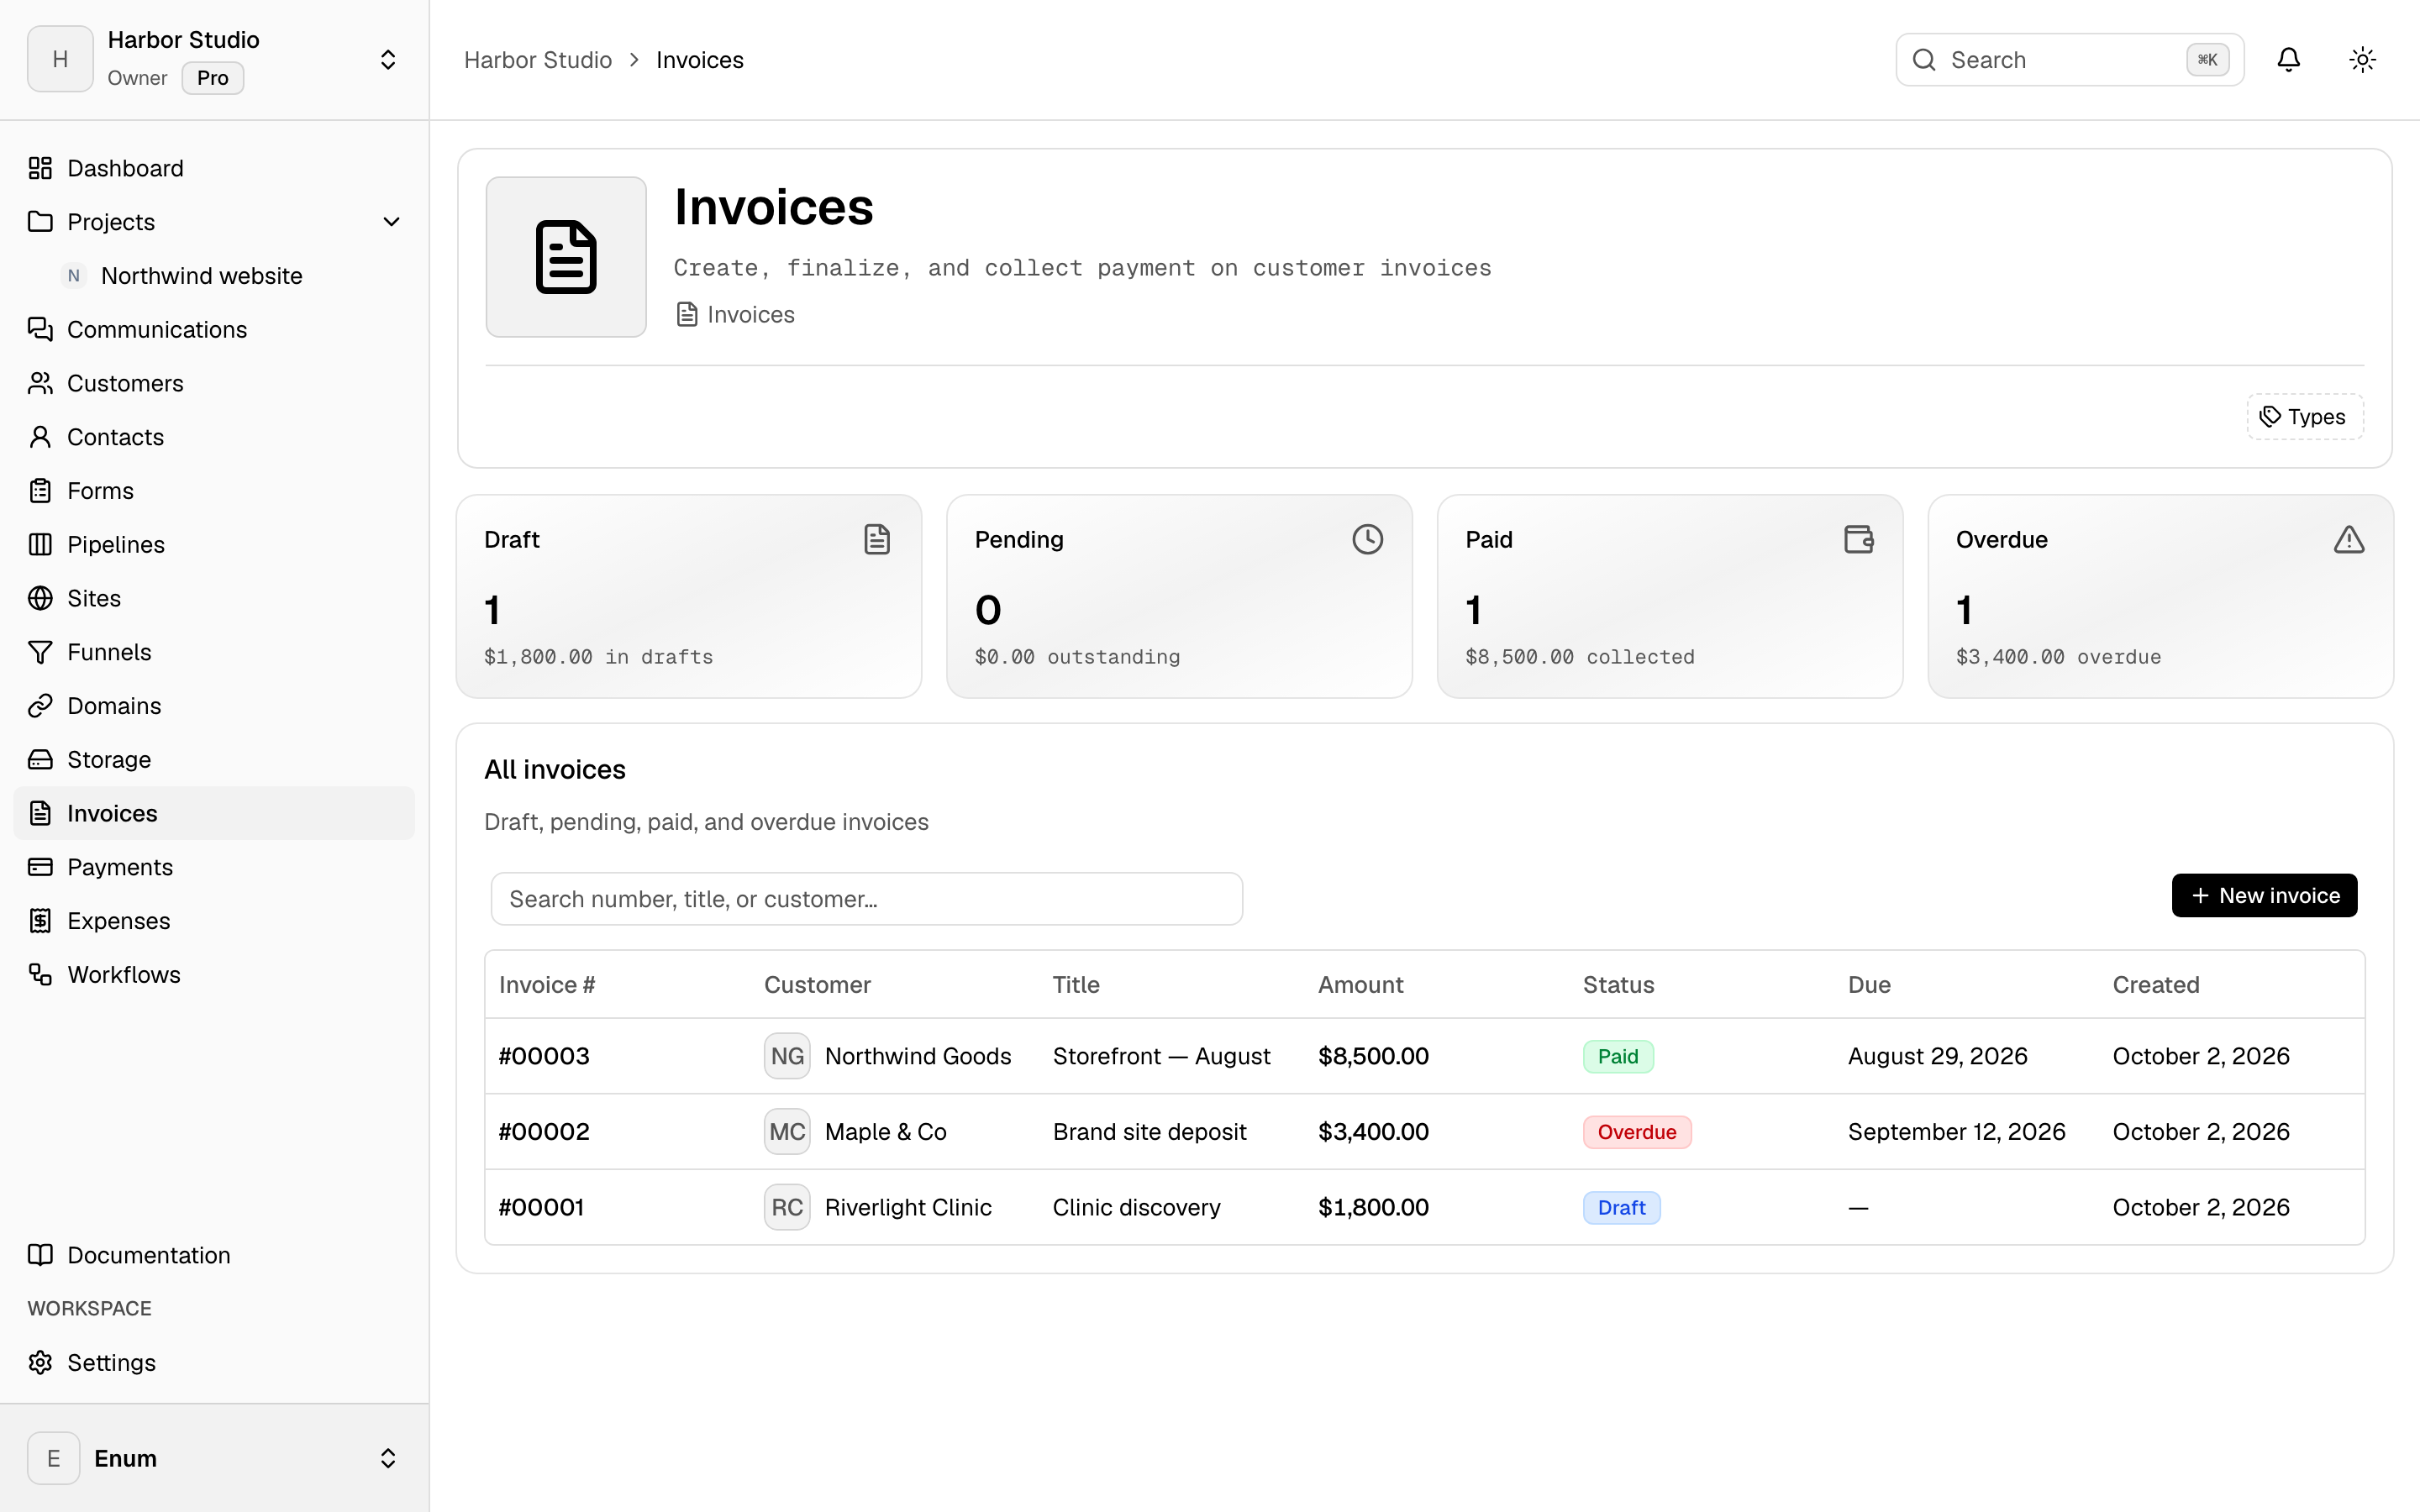
Task: Open the Harbor Studio workspace switcher
Action: coord(214,60)
